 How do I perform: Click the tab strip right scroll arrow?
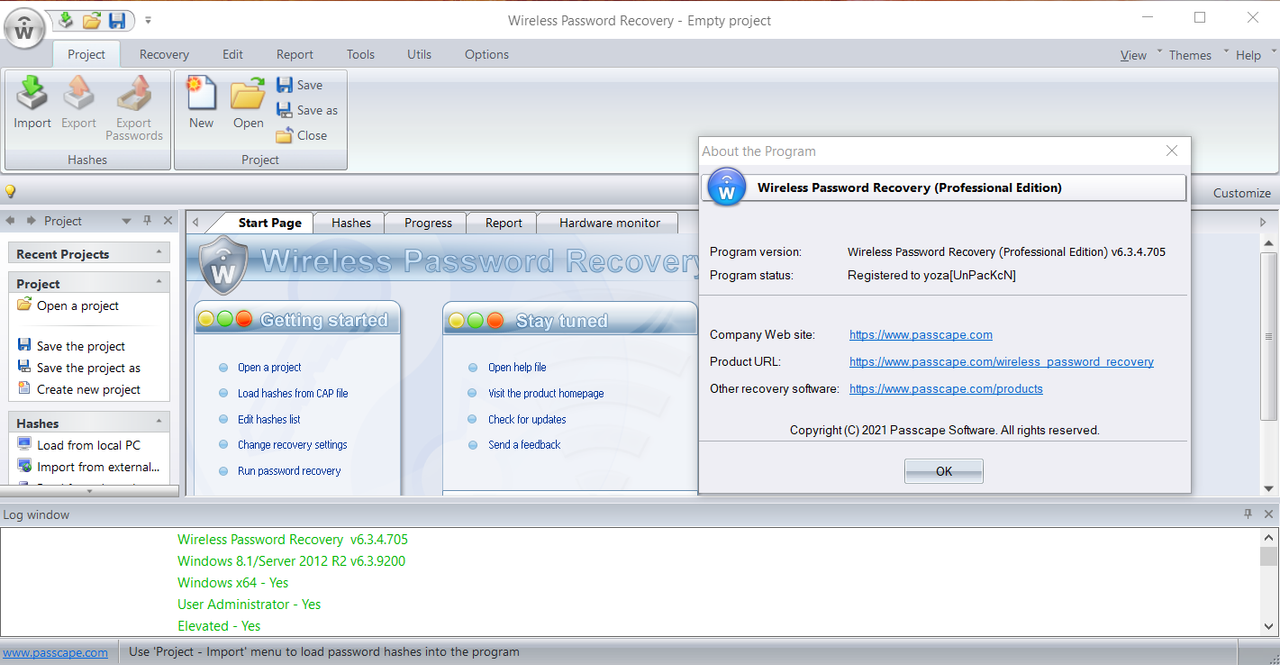(1263, 222)
